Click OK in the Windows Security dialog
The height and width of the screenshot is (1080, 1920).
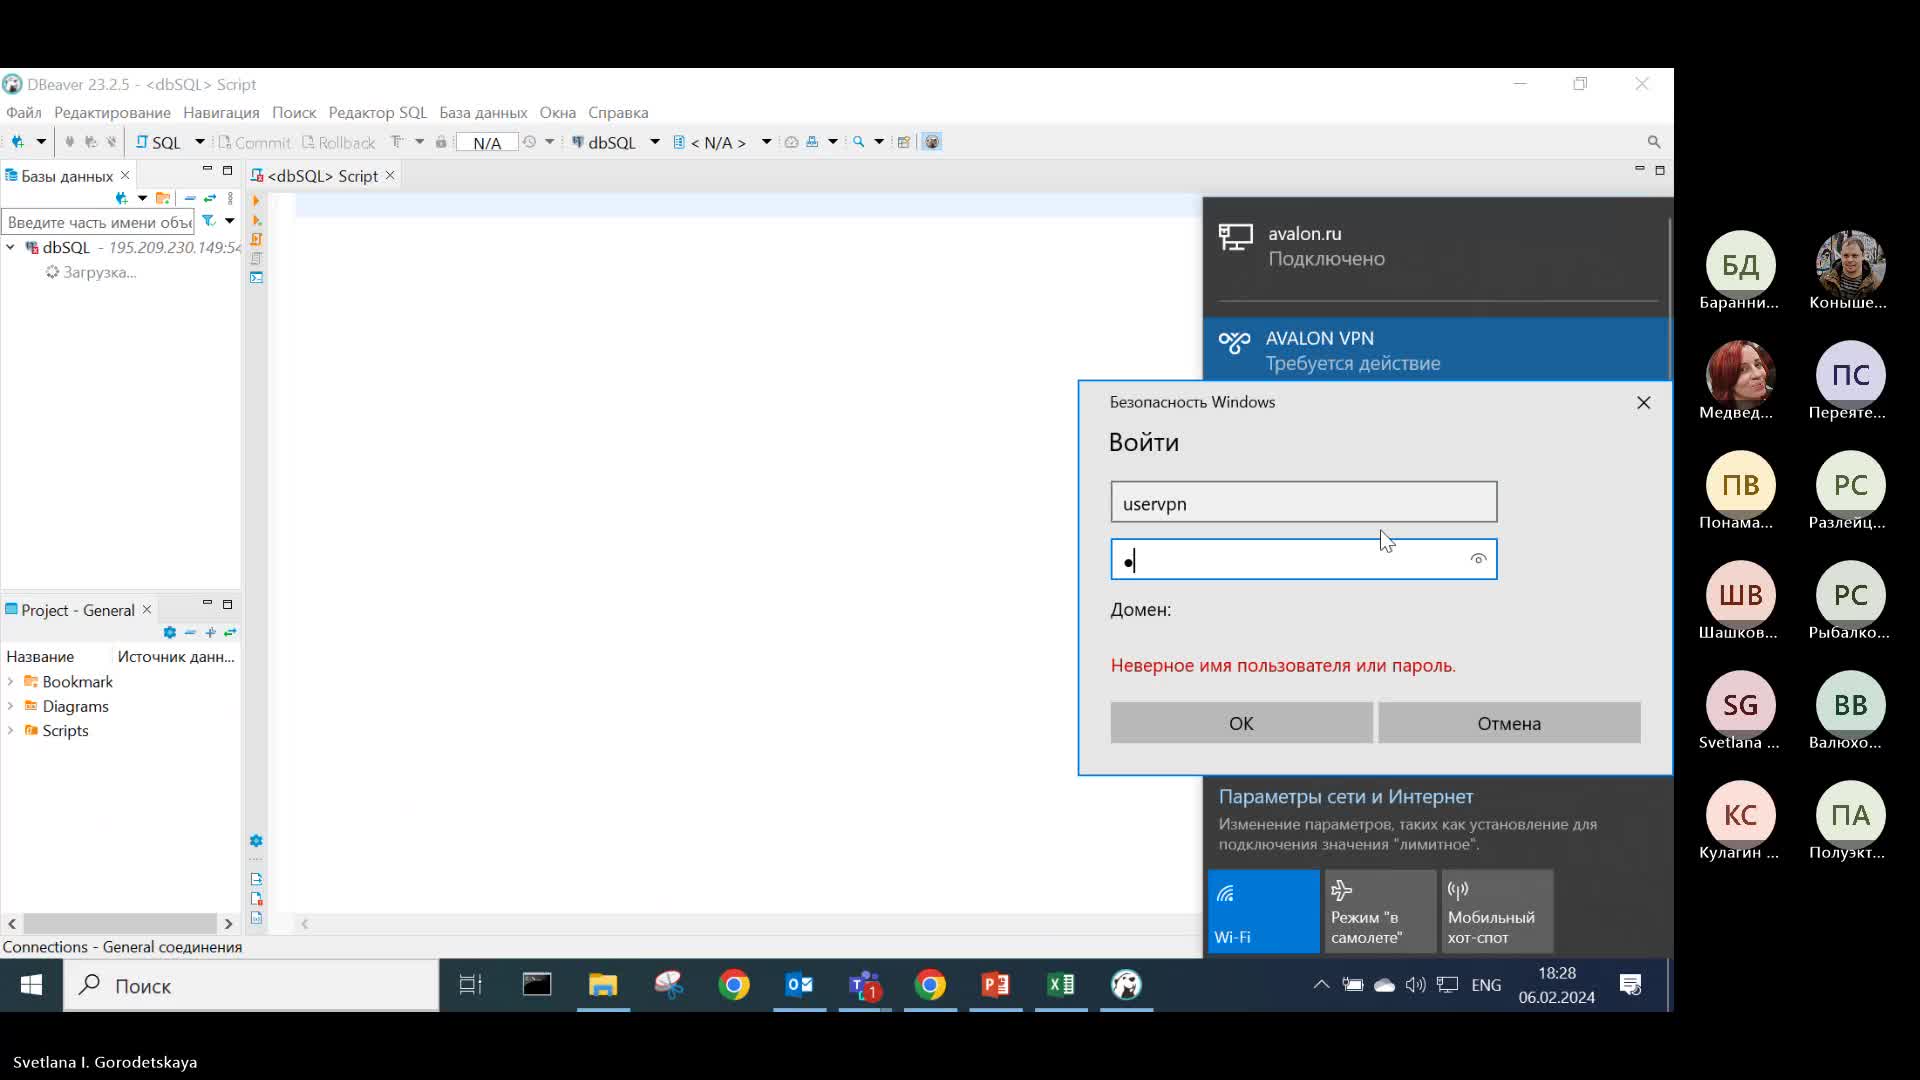pyautogui.click(x=1241, y=723)
